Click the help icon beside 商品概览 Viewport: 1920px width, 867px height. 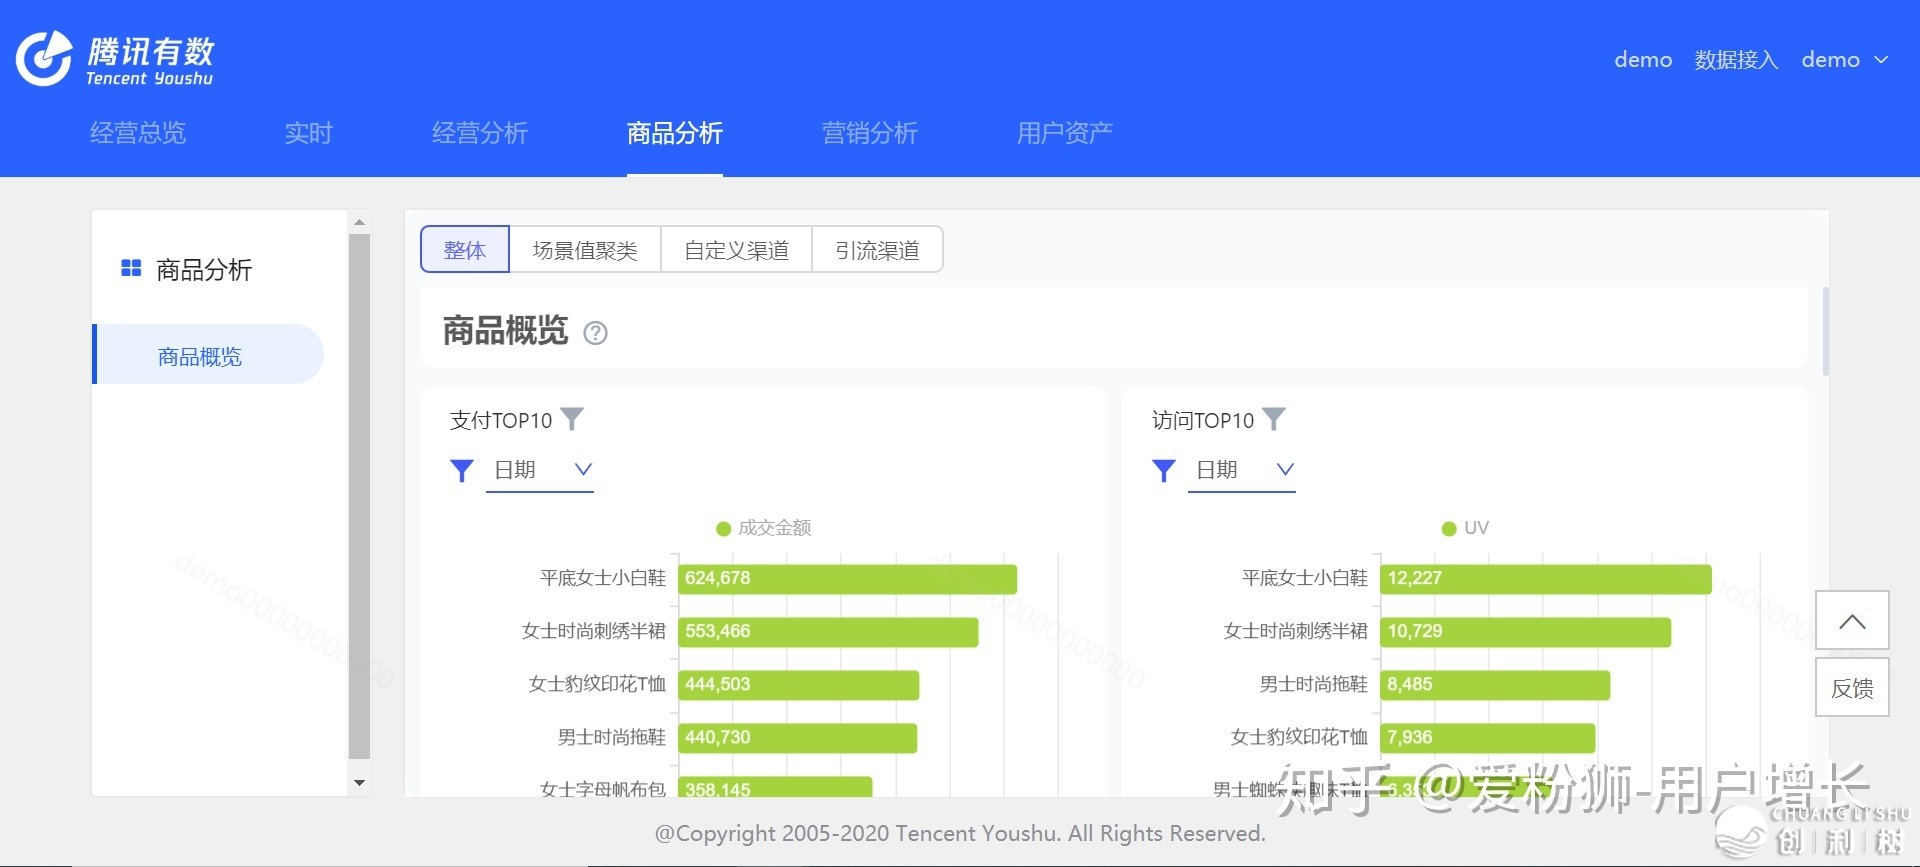[595, 333]
